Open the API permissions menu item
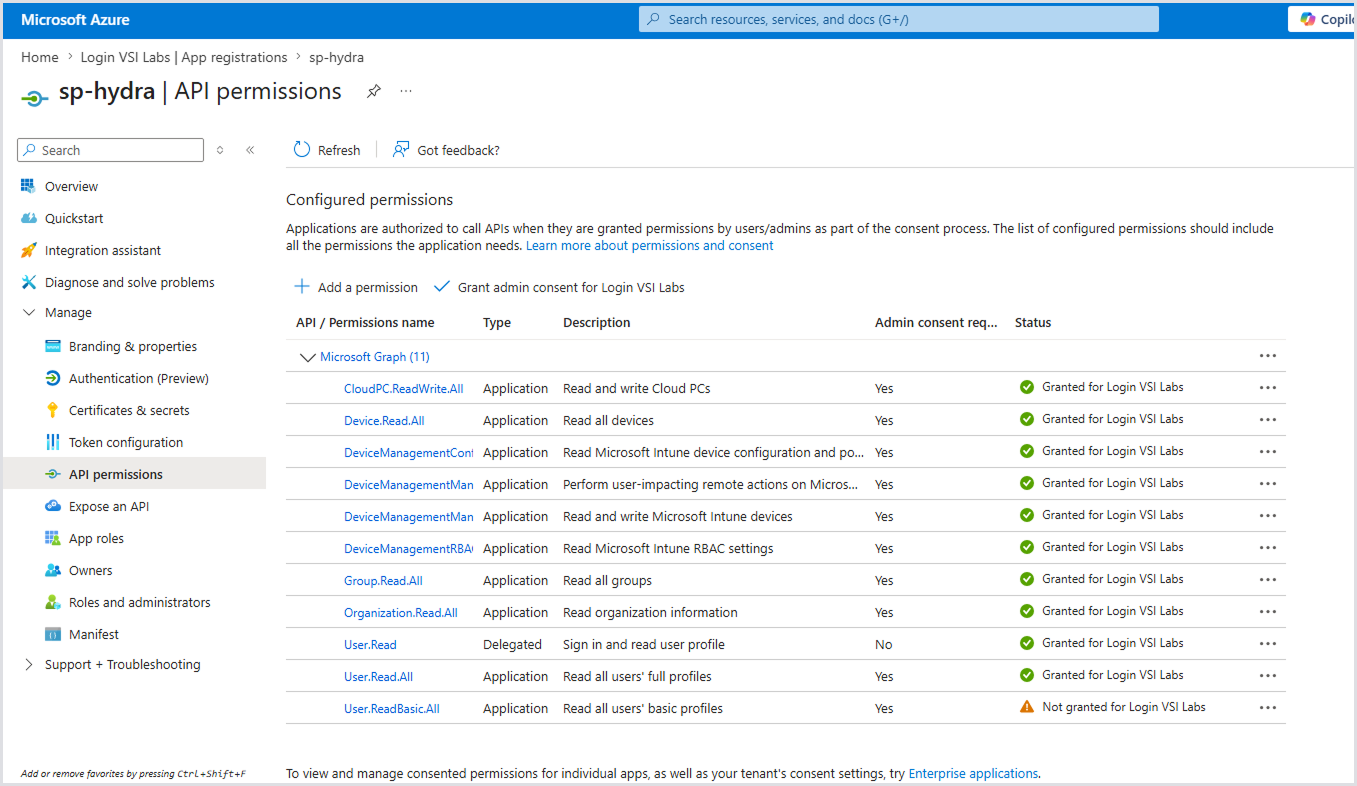 point(135,474)
